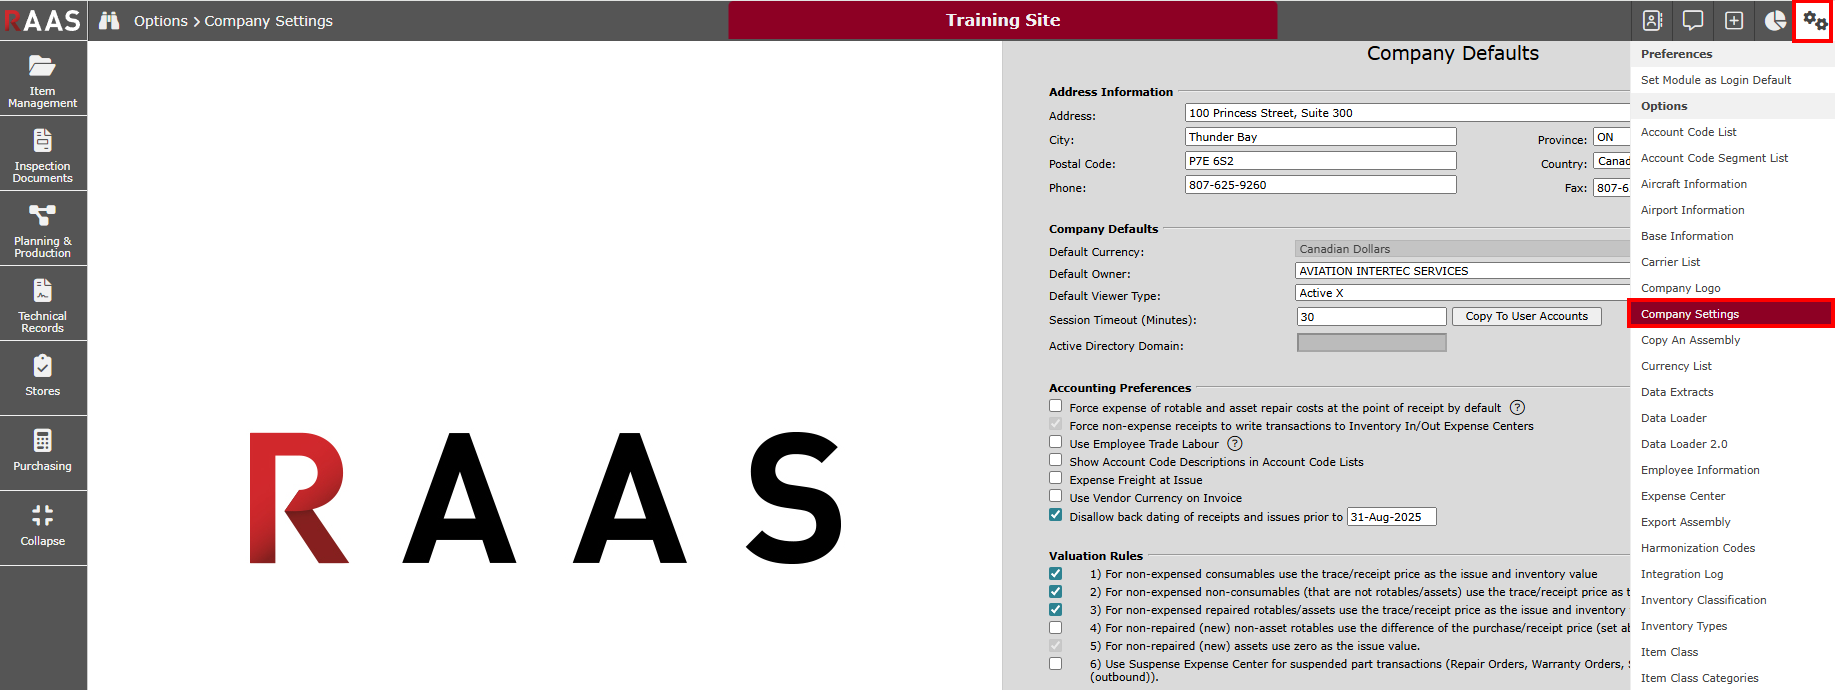Click help icon beside Employee Trade Labour
Viewport: 1835px width, 690px height.
(x=1235, y=444)
